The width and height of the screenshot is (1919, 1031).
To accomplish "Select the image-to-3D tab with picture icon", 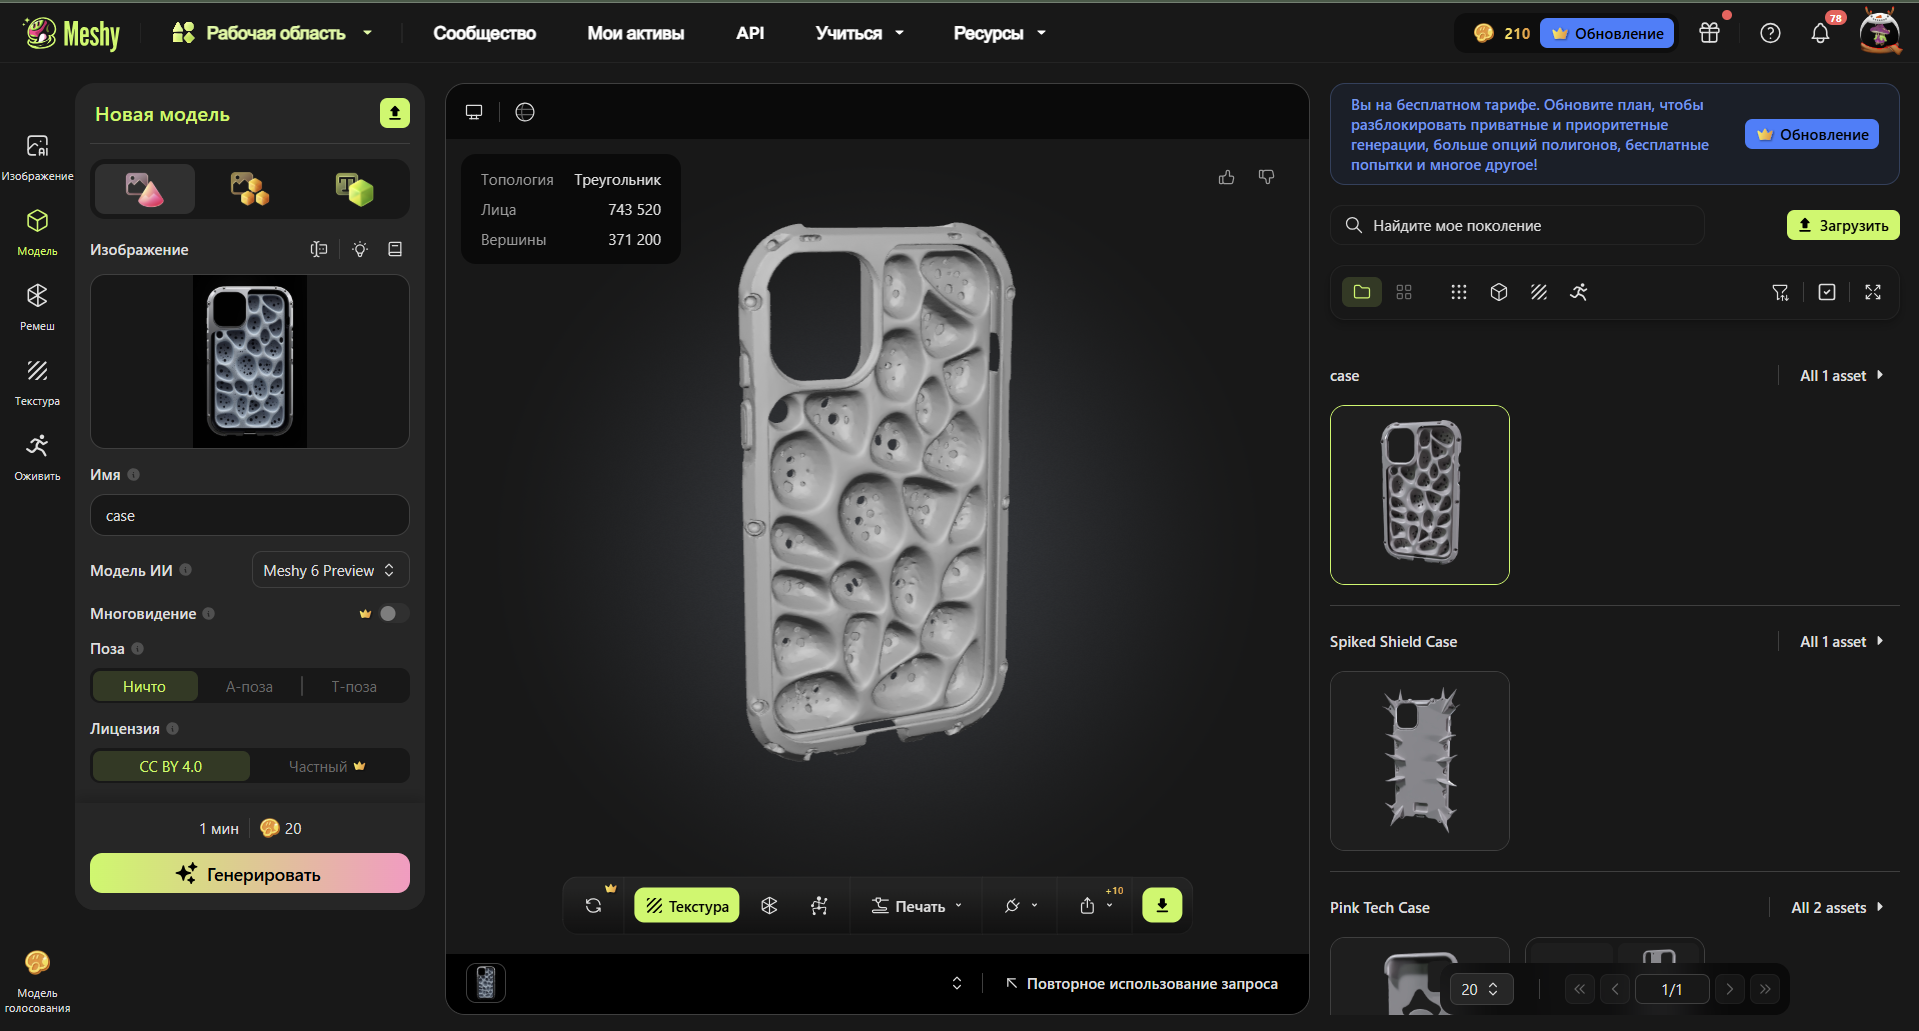I will point(145,189).
